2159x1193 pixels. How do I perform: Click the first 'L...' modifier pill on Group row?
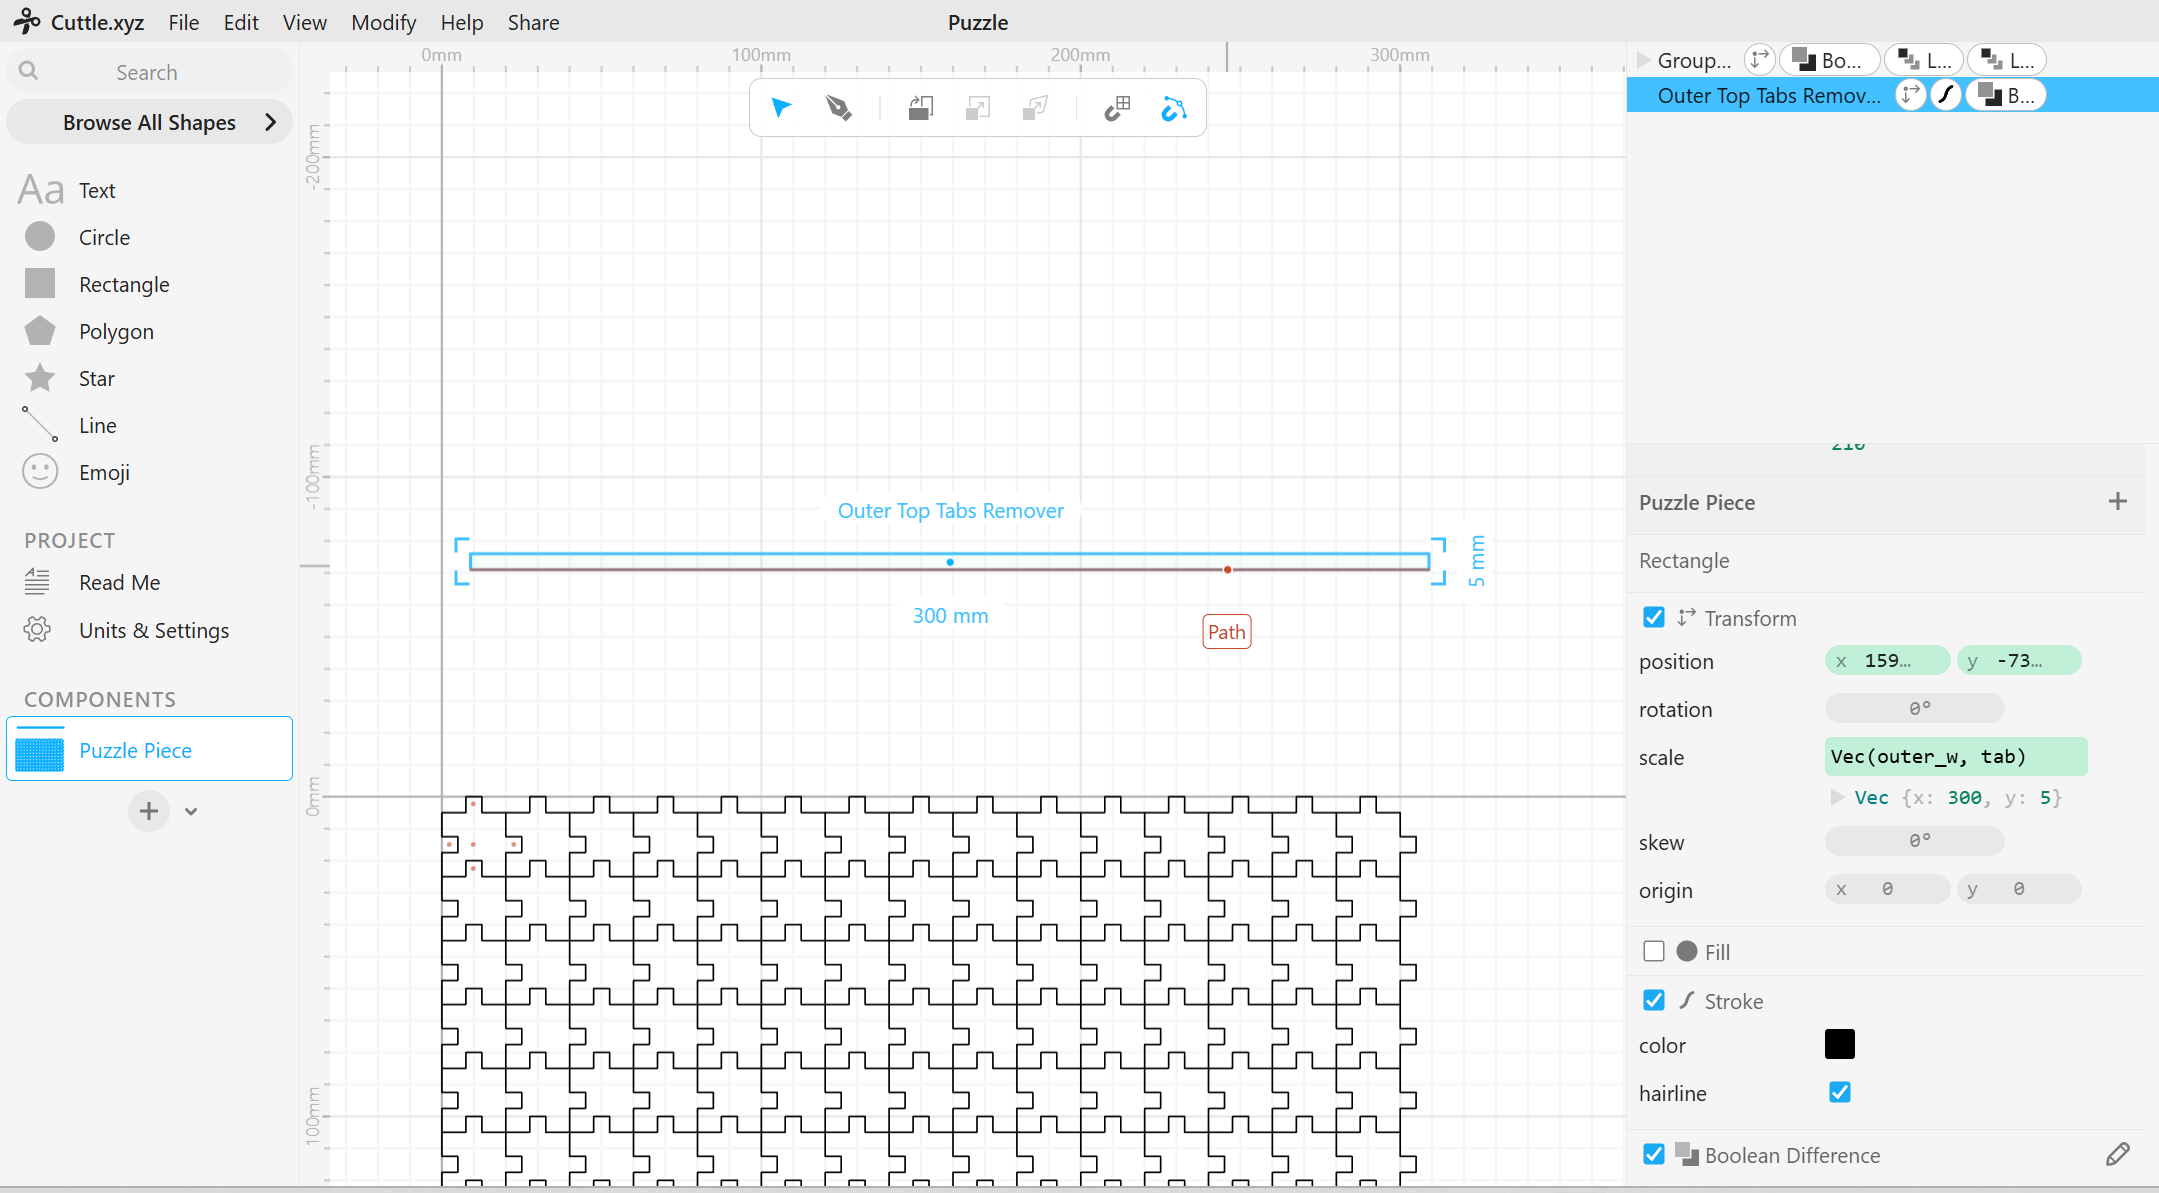[1925, 60]
